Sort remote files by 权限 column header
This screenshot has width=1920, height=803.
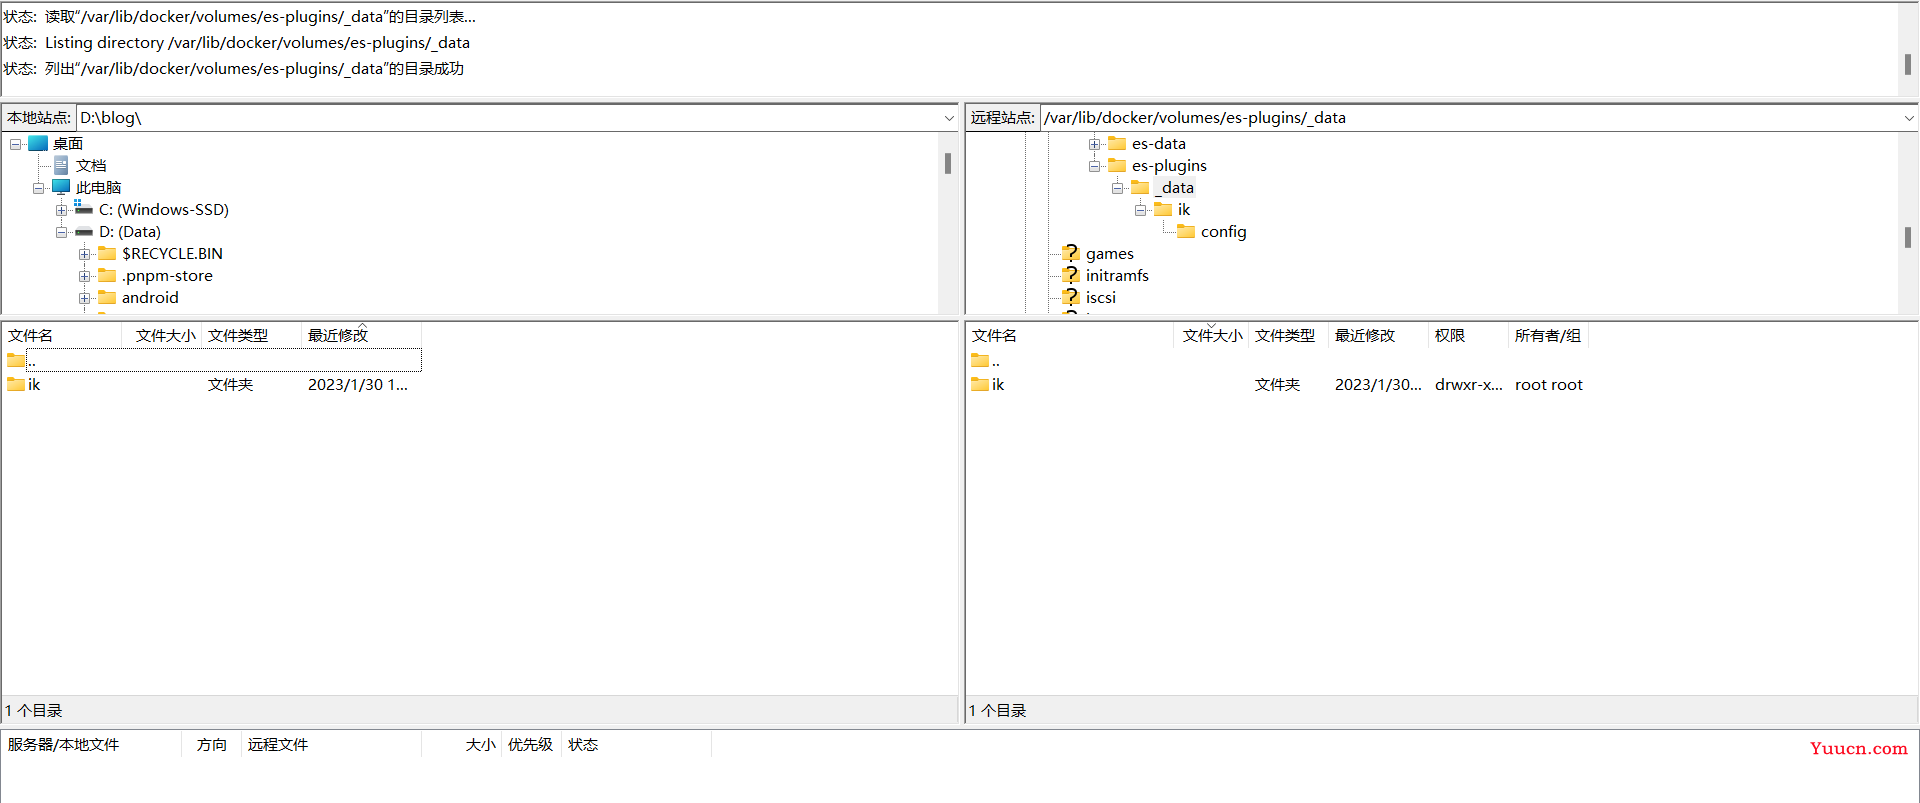tap(1449, 336)
